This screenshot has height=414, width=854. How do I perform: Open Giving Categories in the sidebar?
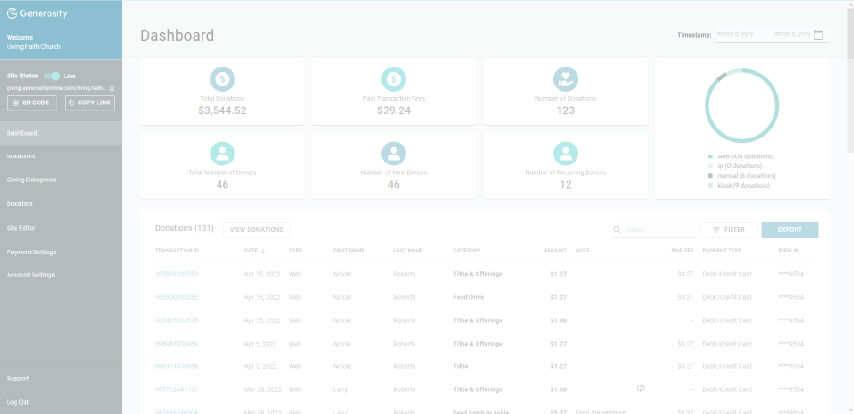pyautogui.click(x=31, y=179)
